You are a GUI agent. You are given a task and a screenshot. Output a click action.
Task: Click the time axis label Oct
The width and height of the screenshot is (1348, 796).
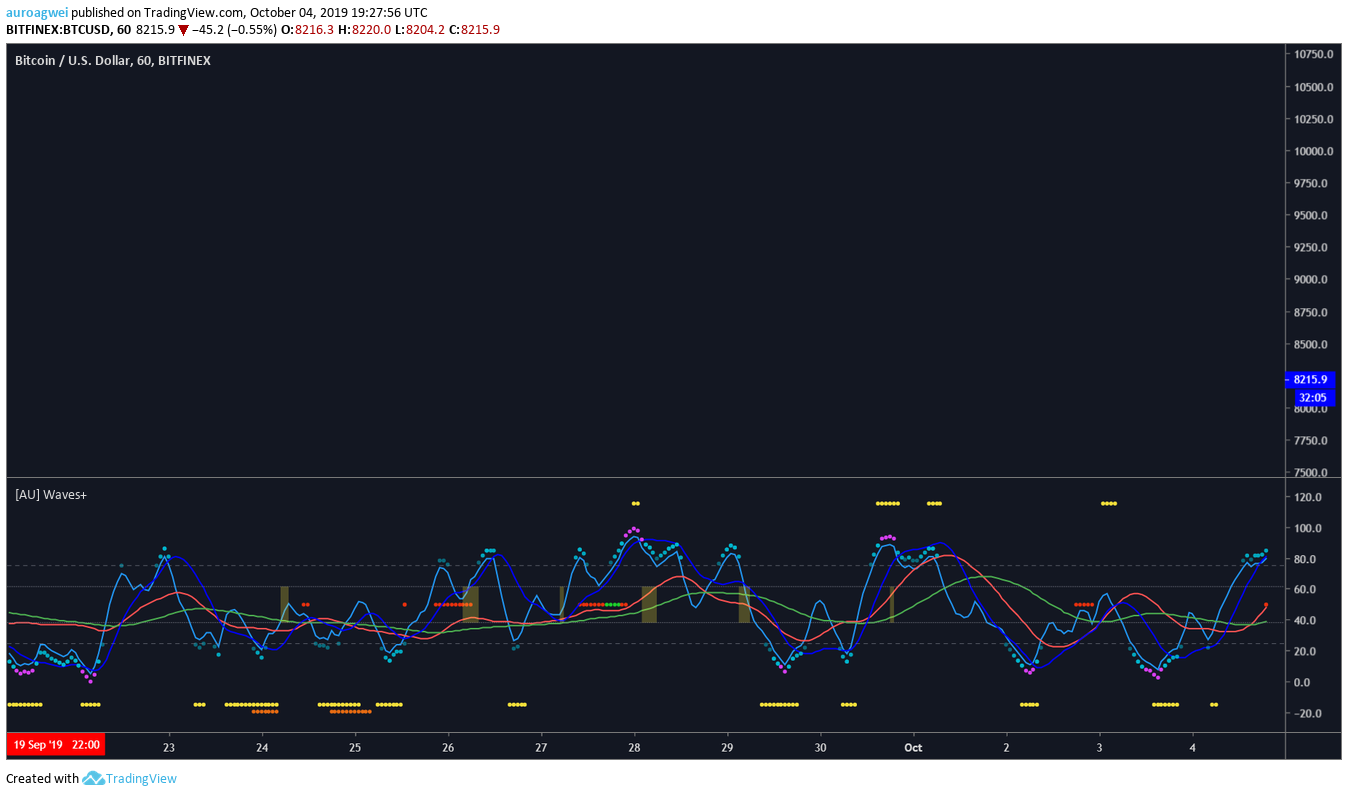[x=912, y=747]
